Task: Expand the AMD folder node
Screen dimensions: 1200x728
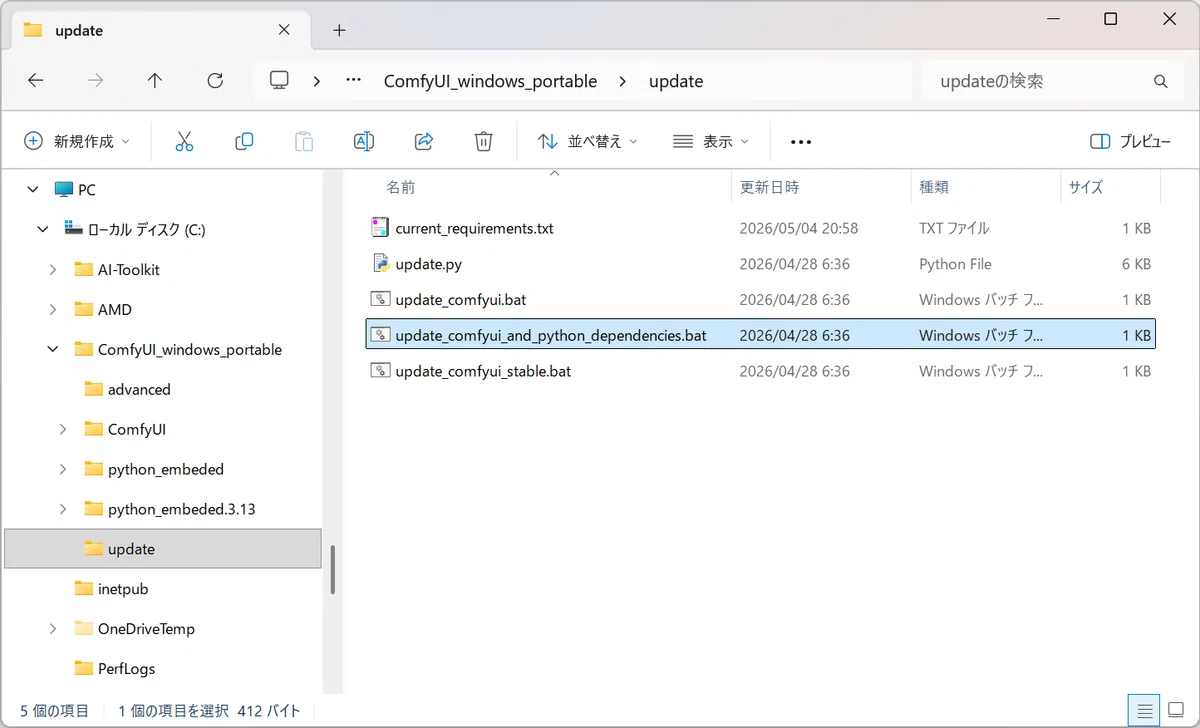Action: [x=53, y=309]
